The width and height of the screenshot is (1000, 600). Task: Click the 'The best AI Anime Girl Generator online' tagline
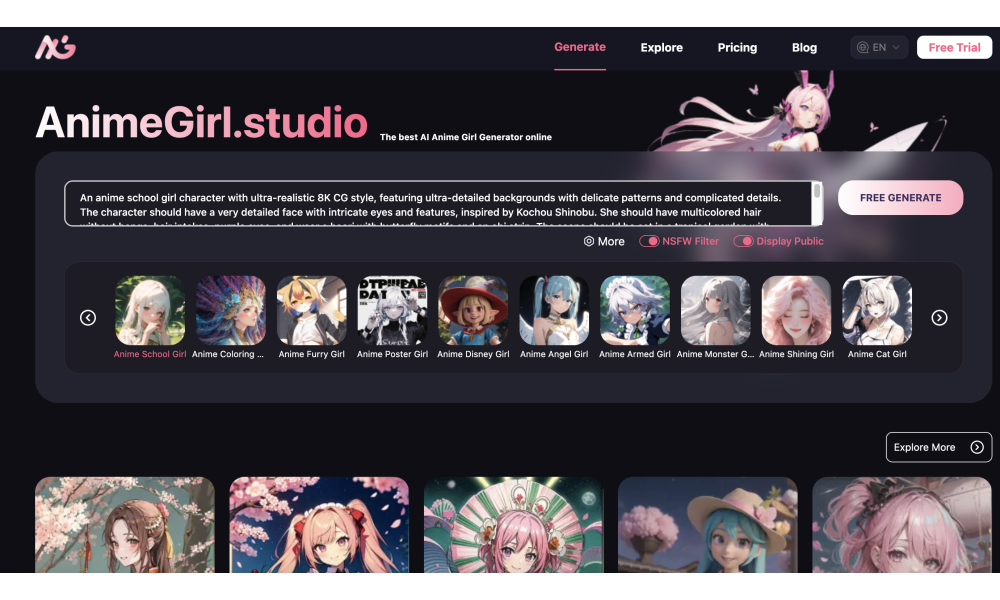pyautogui.click(x=466, y=137)
